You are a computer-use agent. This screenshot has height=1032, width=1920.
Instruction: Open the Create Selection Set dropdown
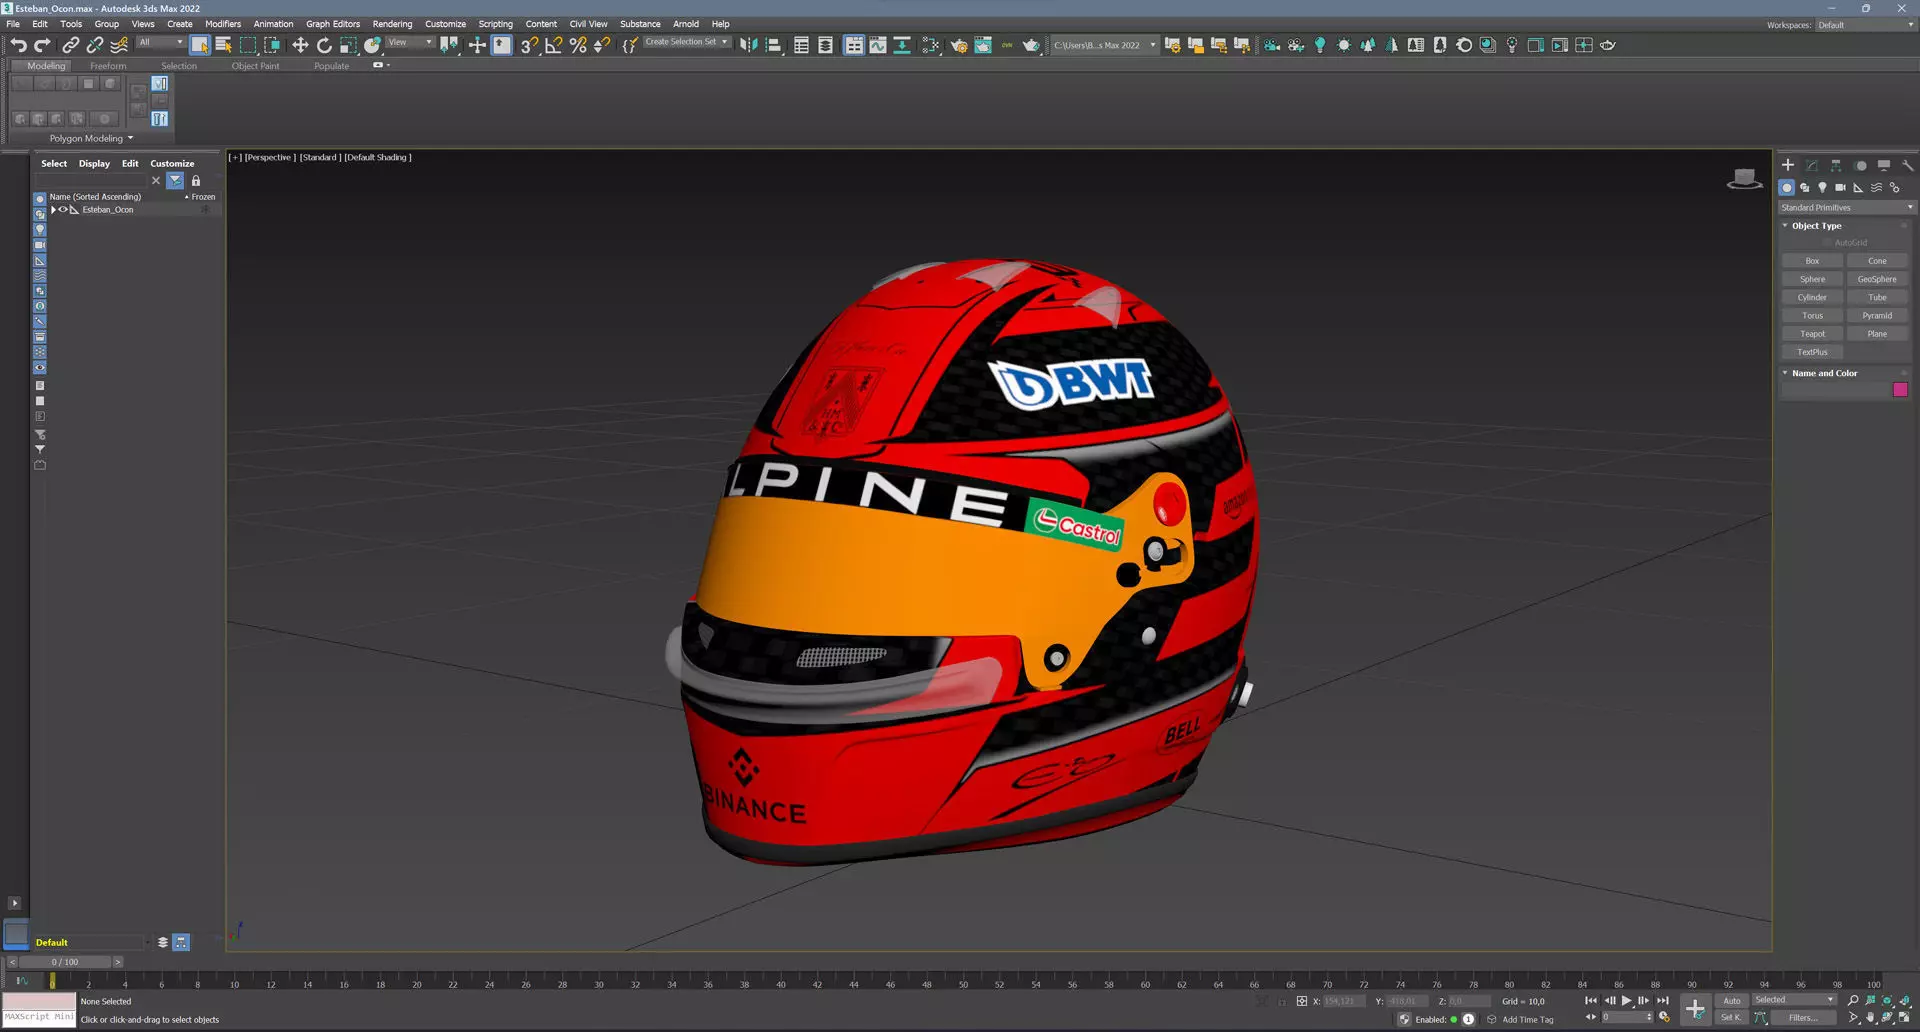coord(686,42)
